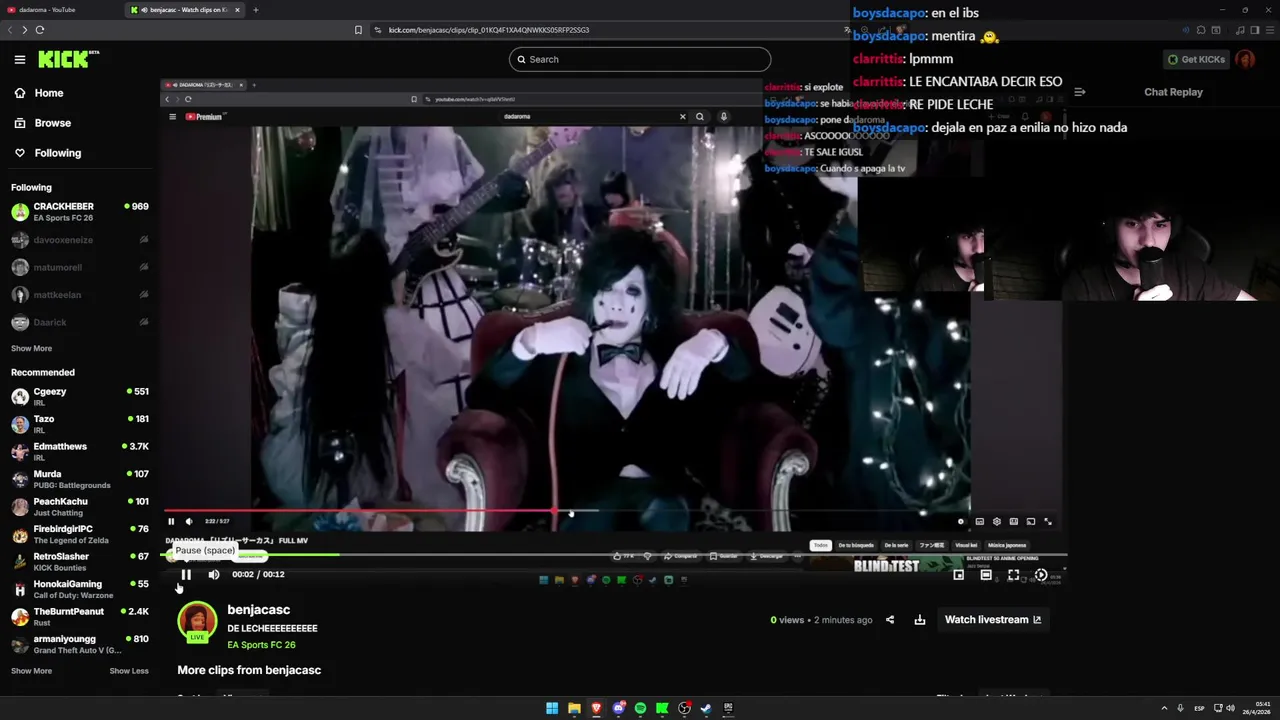
Task: Open Cgeezy recommended channel
Action: 80,397
